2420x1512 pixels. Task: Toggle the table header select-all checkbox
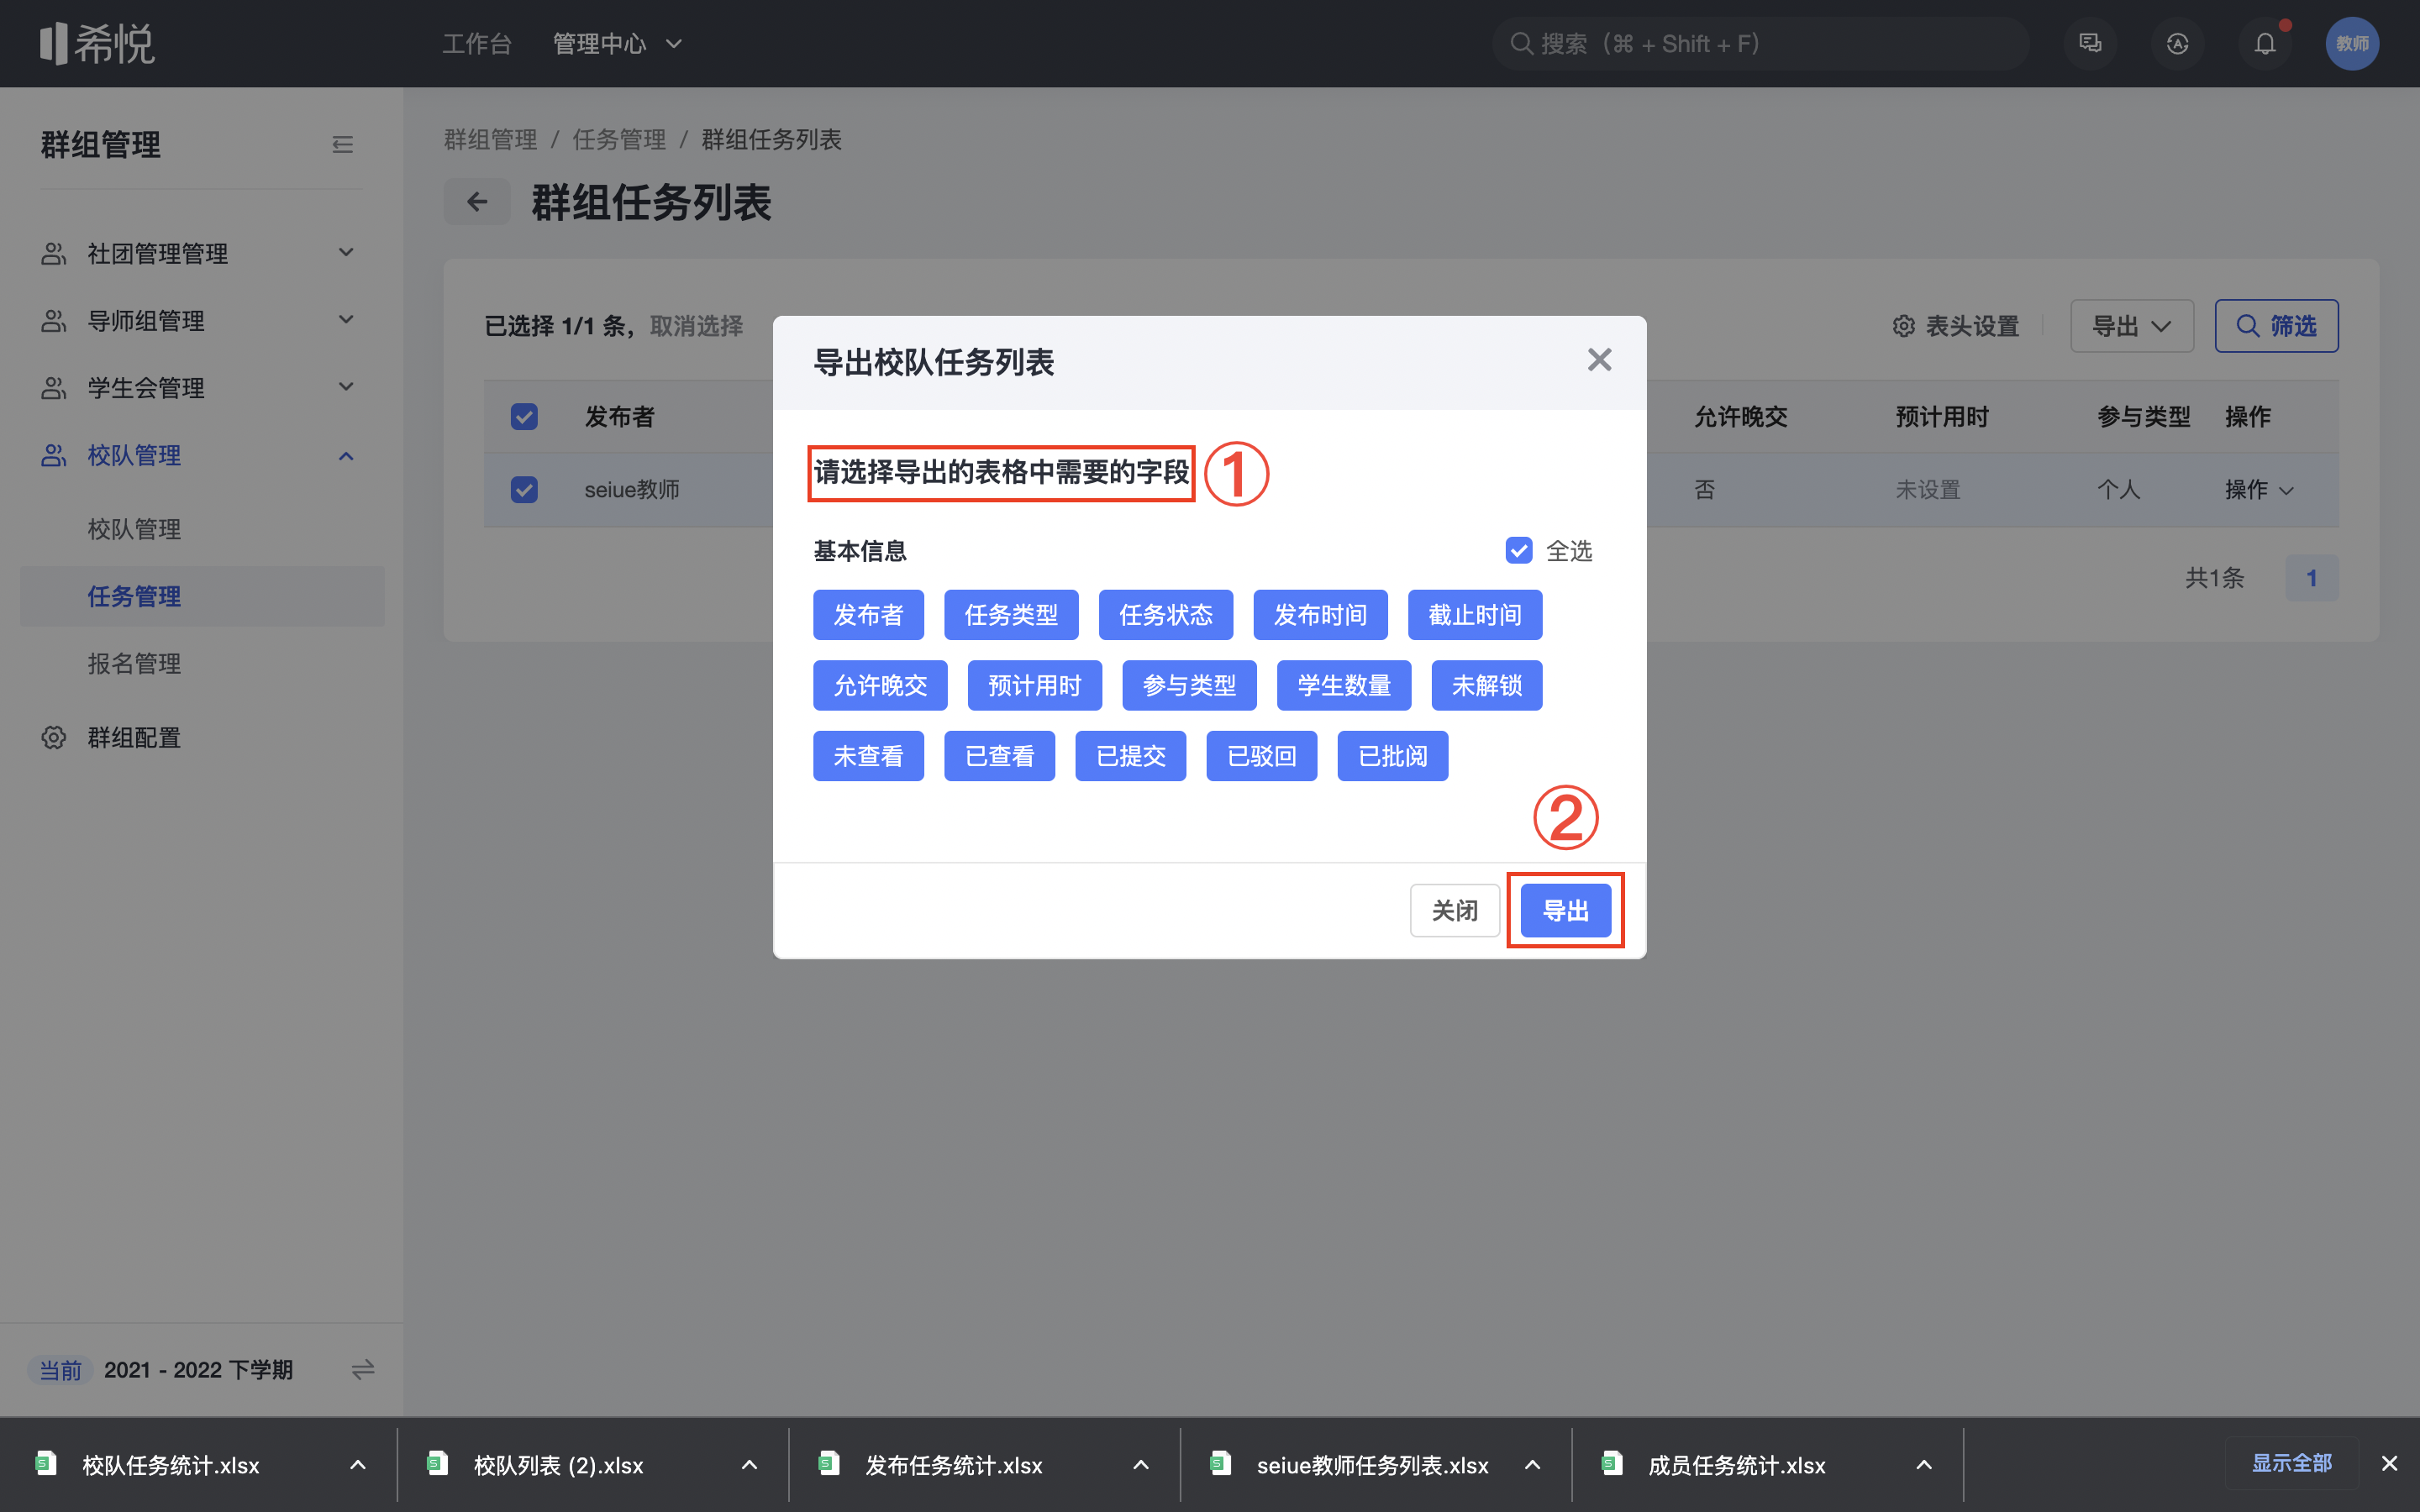[x=524, y=416]
